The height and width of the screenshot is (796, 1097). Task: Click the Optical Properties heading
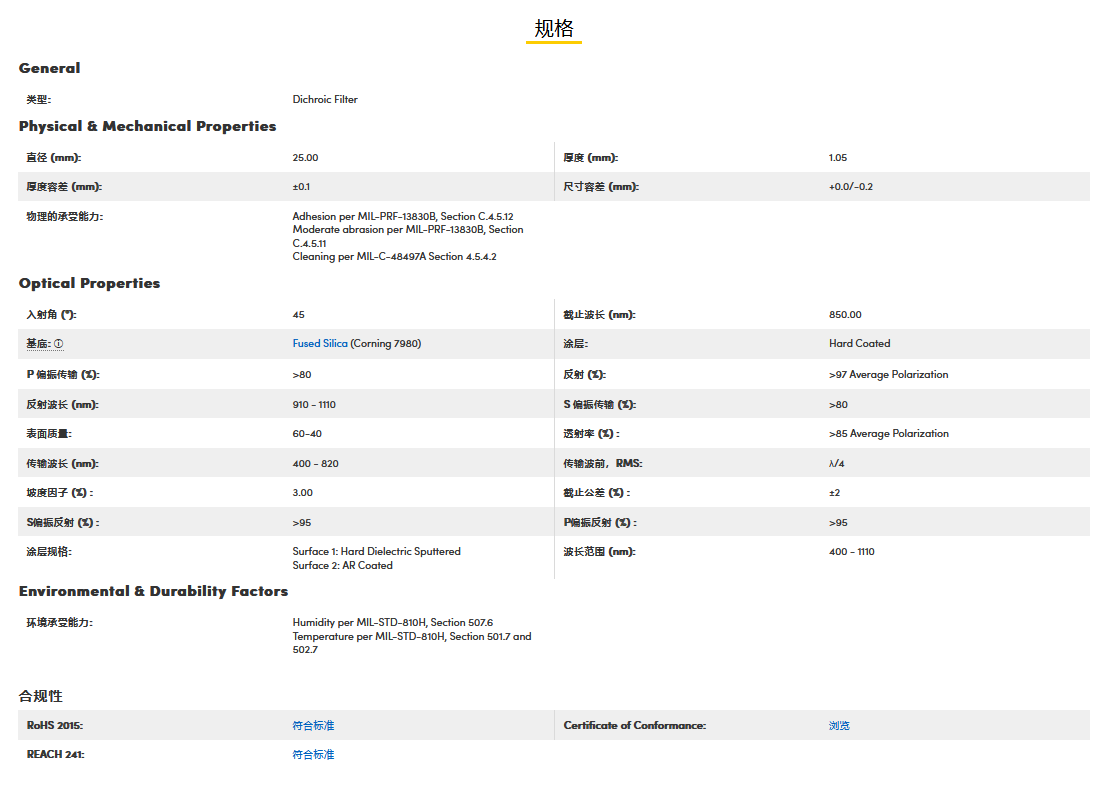pyautogui.click(x=89, y=283)
